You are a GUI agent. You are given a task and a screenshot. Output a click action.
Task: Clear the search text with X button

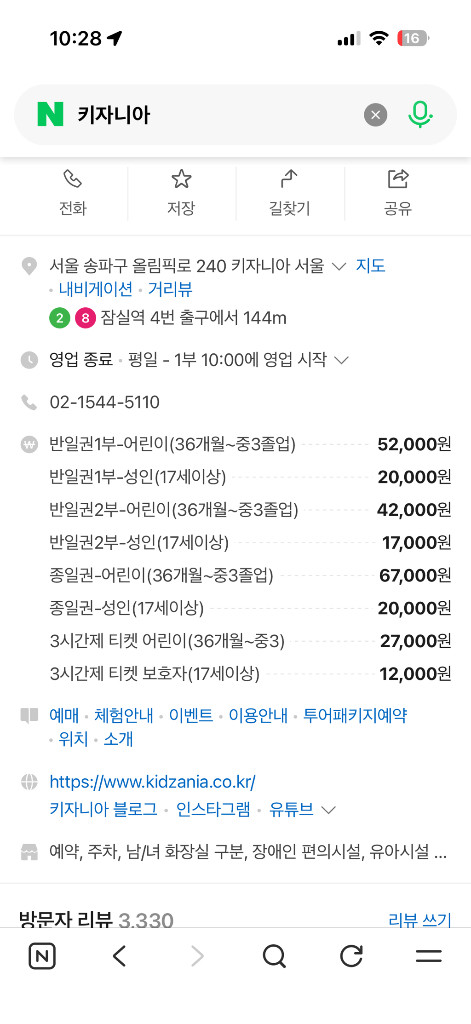376,116
